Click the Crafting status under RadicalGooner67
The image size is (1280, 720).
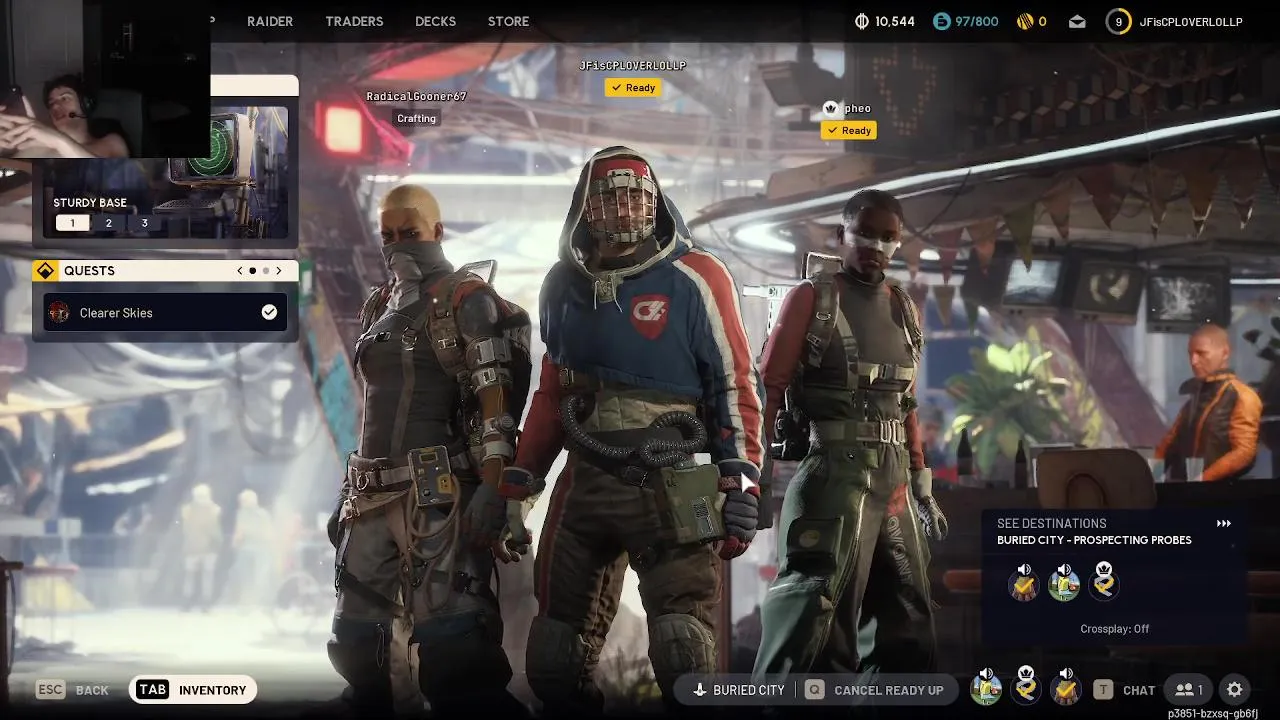(416, 118)
